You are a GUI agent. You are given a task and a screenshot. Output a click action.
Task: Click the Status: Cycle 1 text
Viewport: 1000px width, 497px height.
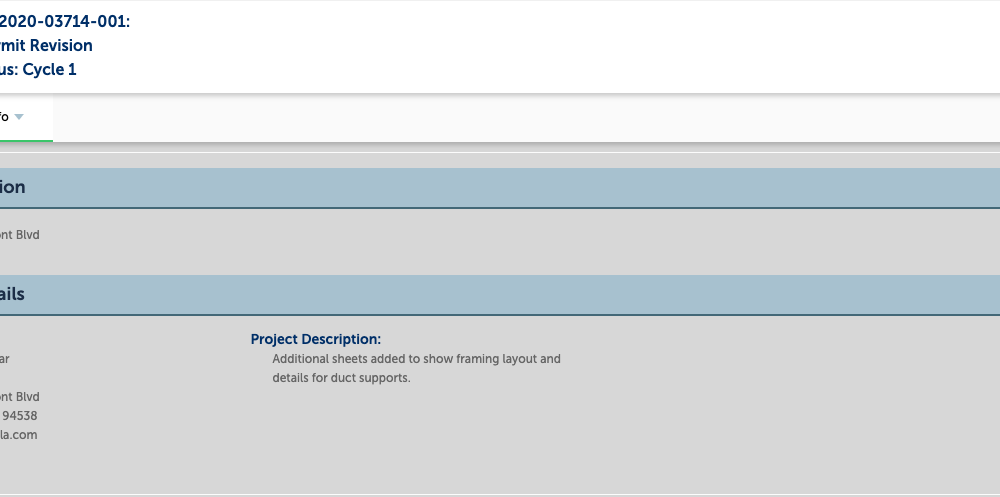38,70
